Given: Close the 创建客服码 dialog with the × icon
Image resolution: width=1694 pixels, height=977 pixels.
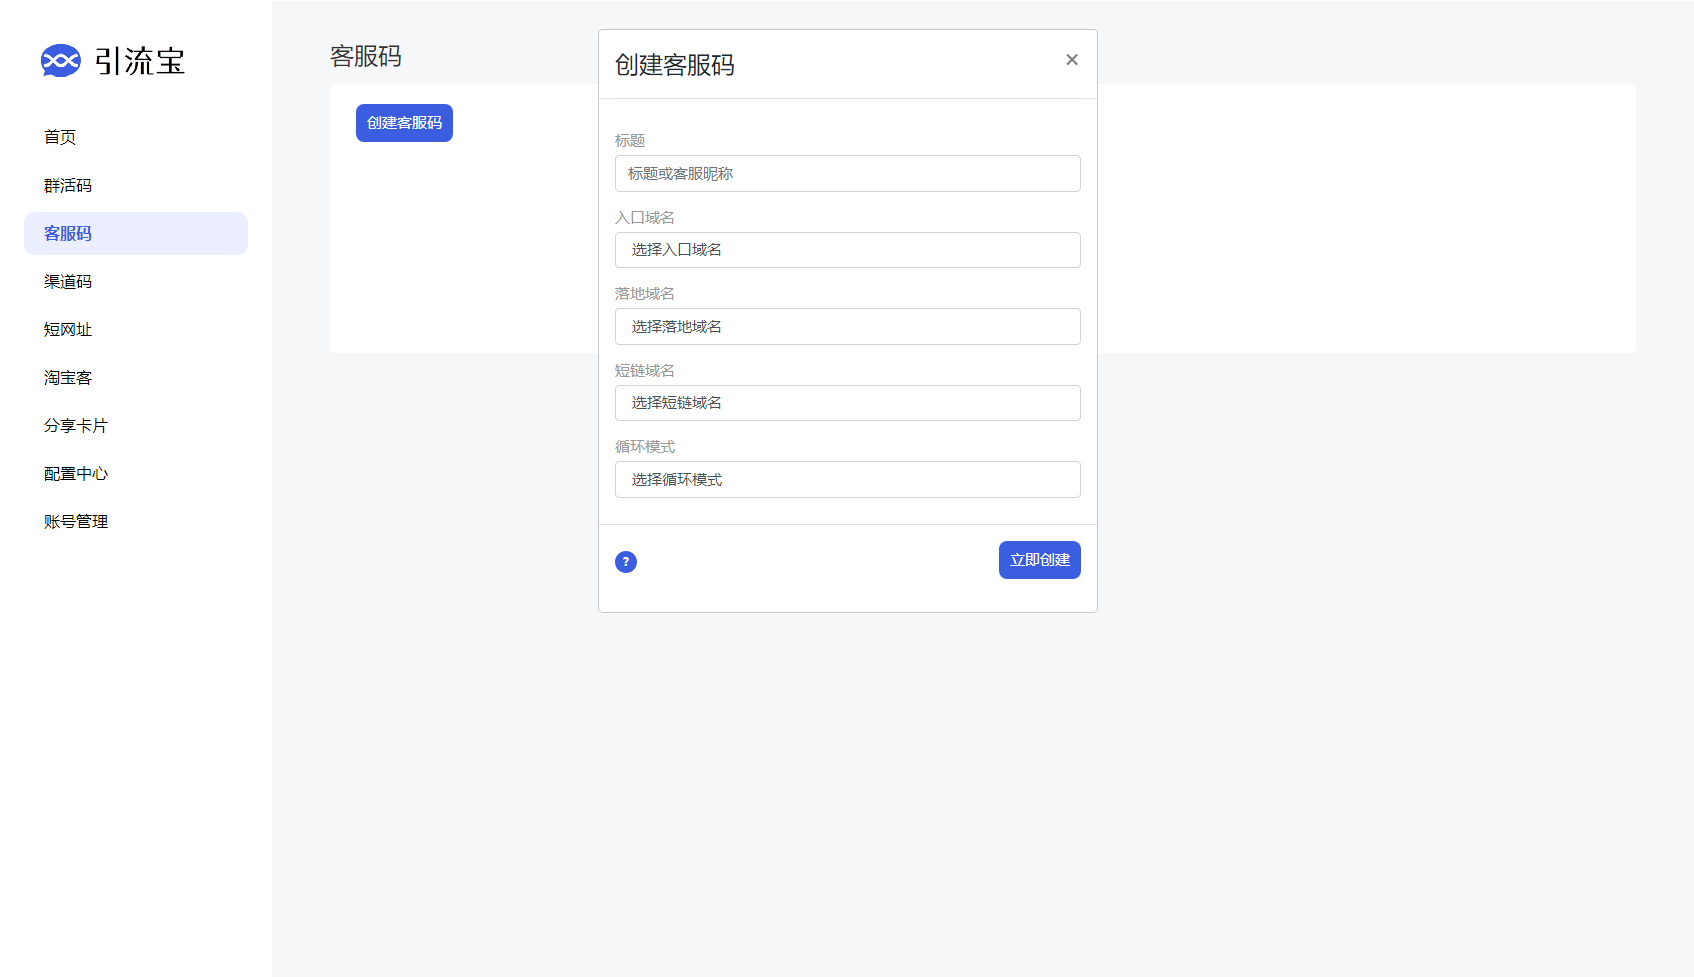Looking at the screenshot, I should 1071,60.
